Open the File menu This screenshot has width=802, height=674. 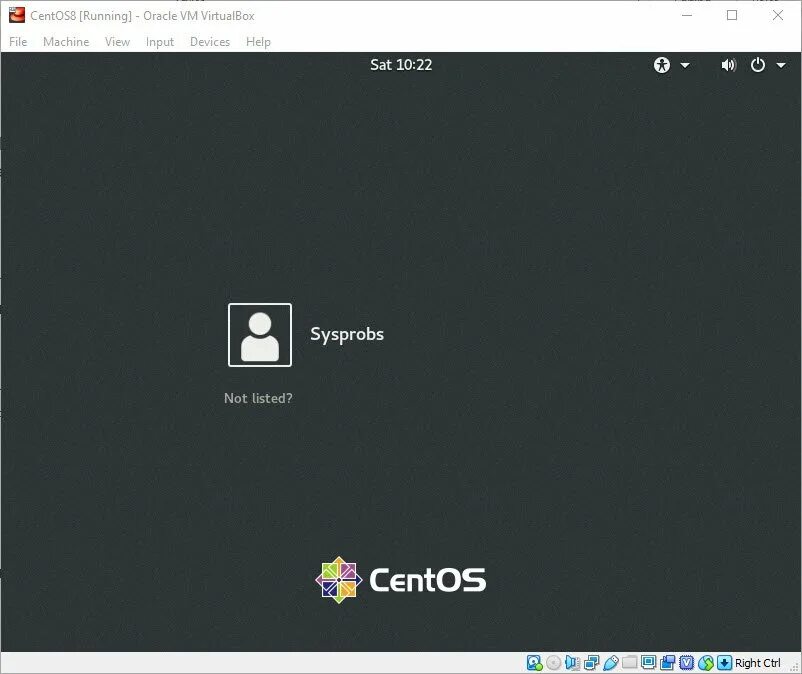(x=18, y=42)
